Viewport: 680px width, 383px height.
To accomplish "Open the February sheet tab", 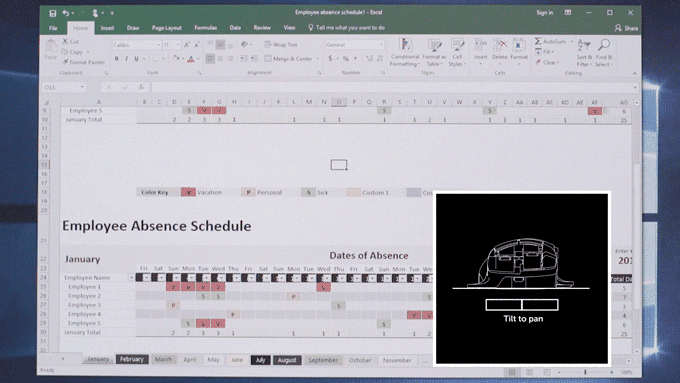I will tap(132, 359).
